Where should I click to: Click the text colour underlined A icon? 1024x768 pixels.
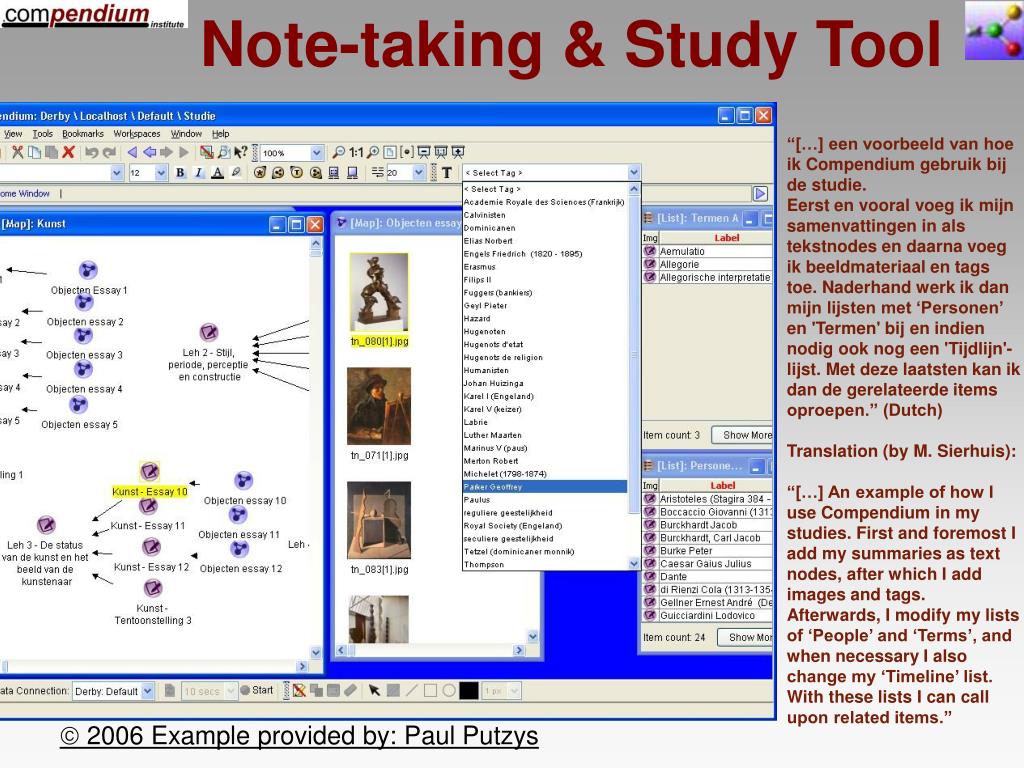click(x=217, y=172)
